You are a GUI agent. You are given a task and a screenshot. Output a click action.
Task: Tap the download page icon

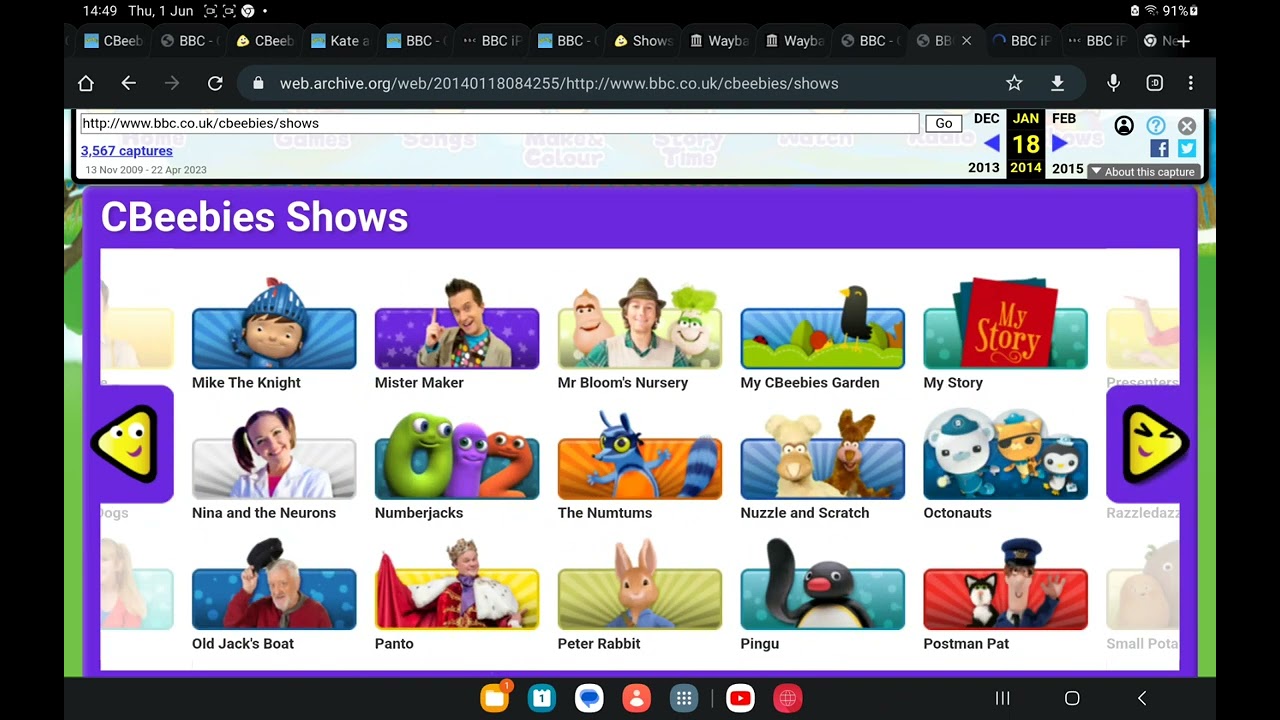(x=1057, y=83)
